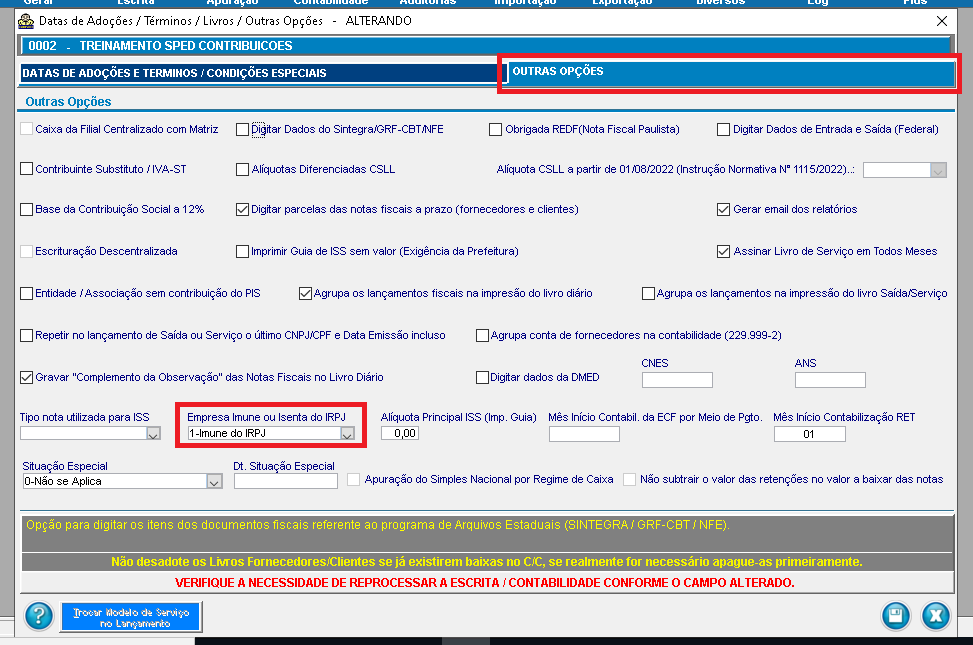Screen dimensions: 973x645
Task: Close the dialog window with X
Action: 941,21
